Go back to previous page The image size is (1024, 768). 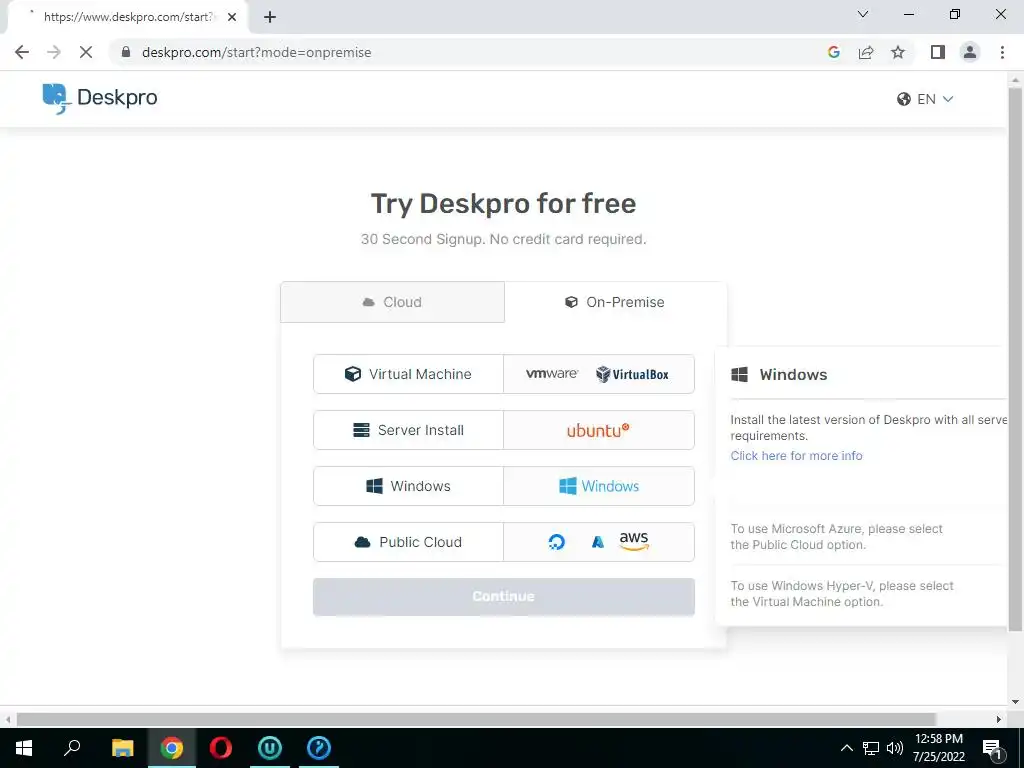[x=22, y=52]
